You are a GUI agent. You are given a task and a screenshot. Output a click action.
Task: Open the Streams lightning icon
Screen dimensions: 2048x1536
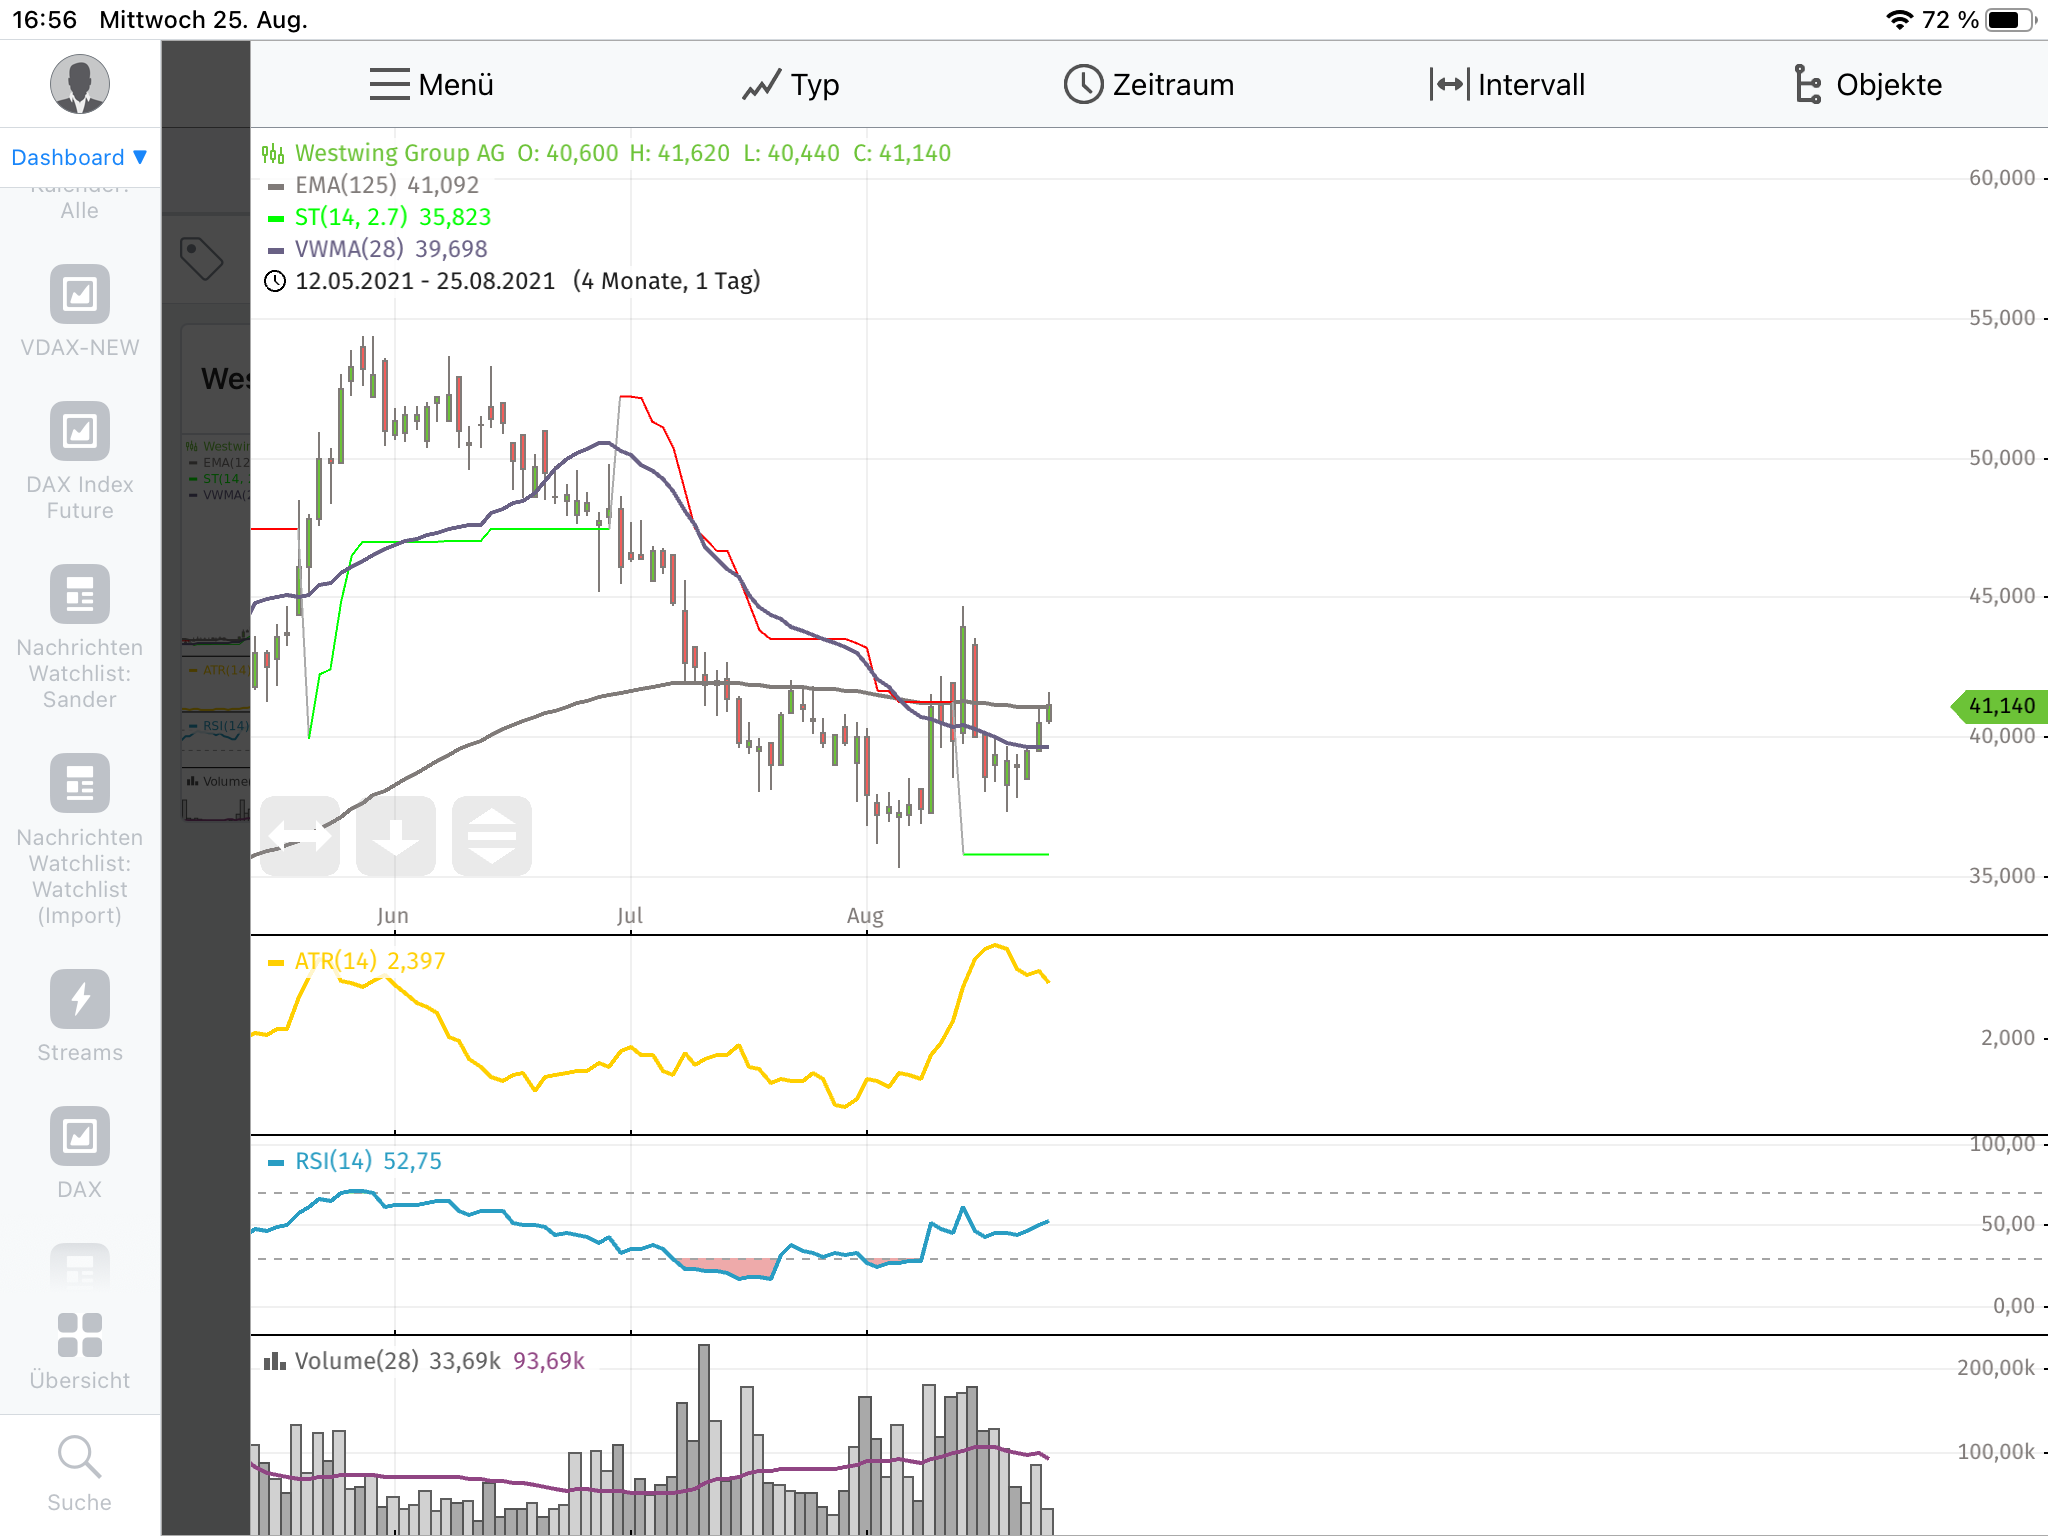tap(79, 999)
